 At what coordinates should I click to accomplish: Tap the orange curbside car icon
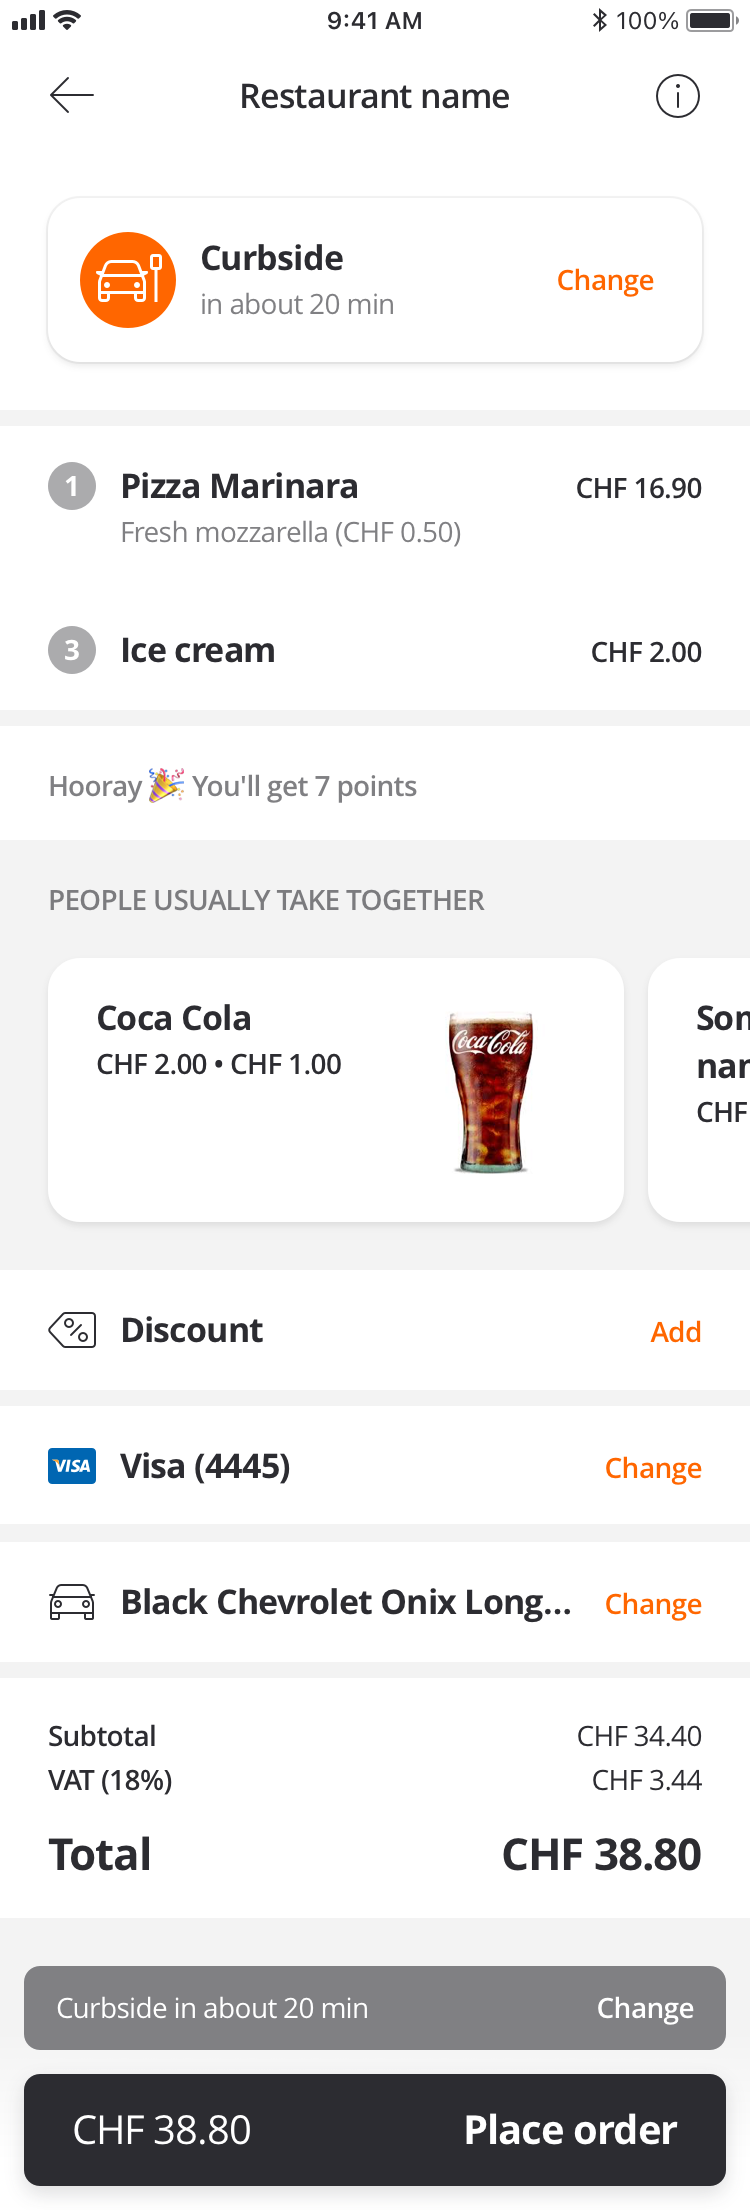click(128, 280)
